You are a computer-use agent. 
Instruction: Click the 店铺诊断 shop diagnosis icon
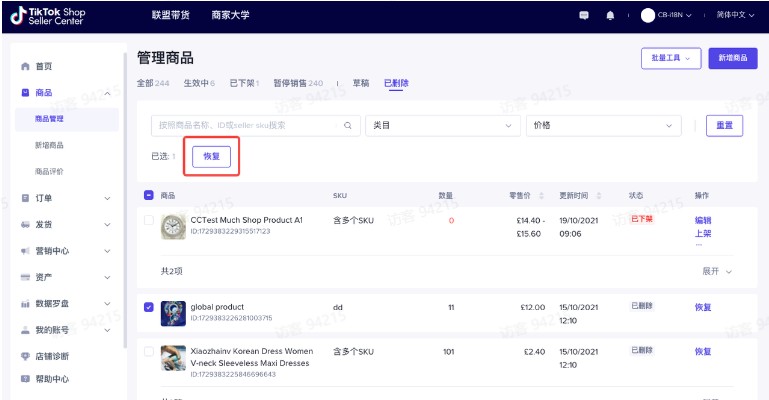coord(25,356)
